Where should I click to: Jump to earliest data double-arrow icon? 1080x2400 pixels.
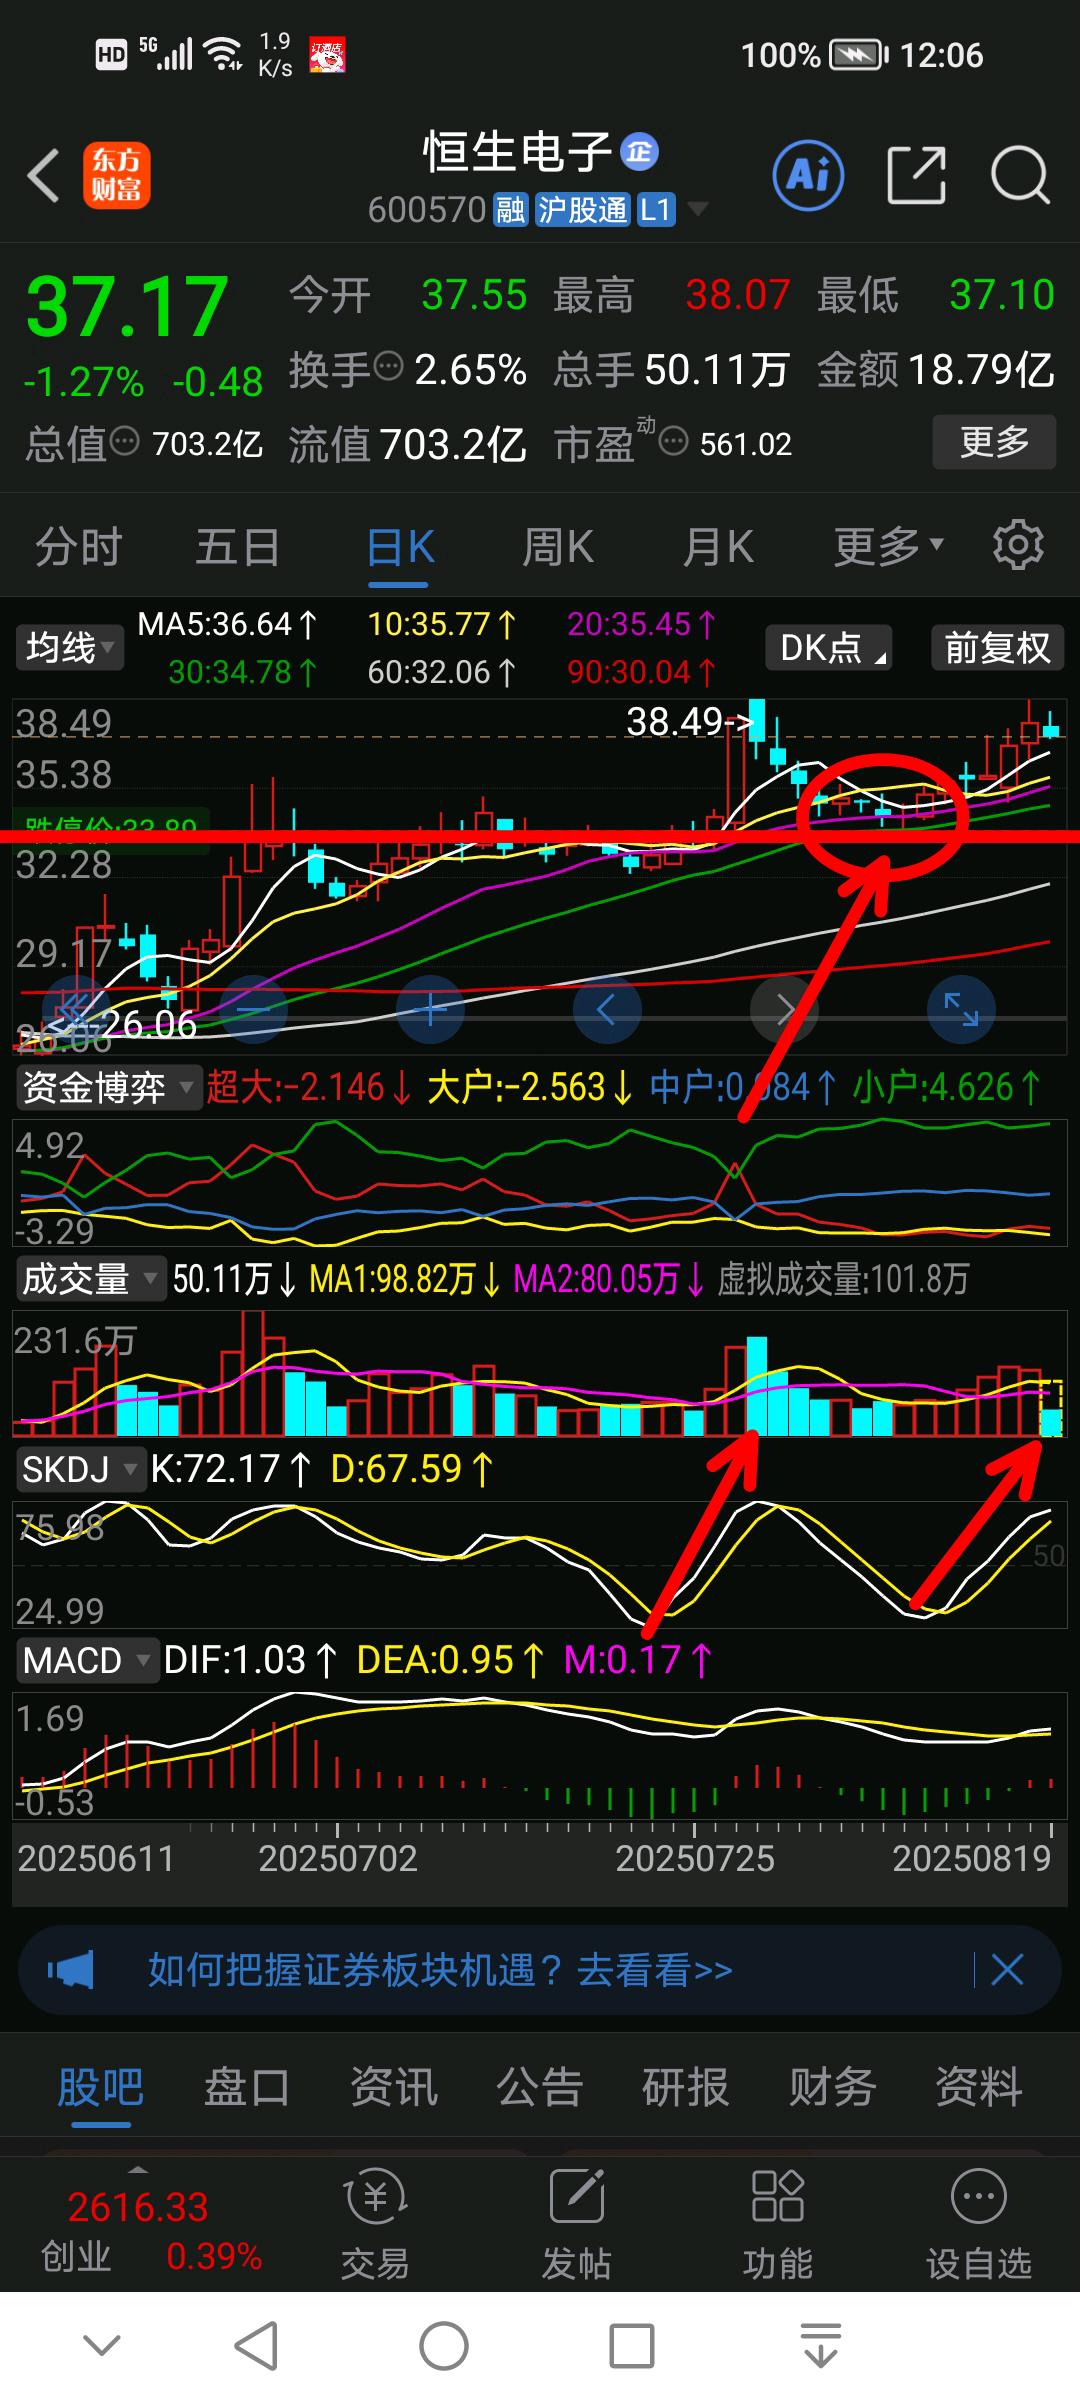tap(76, 1010)
